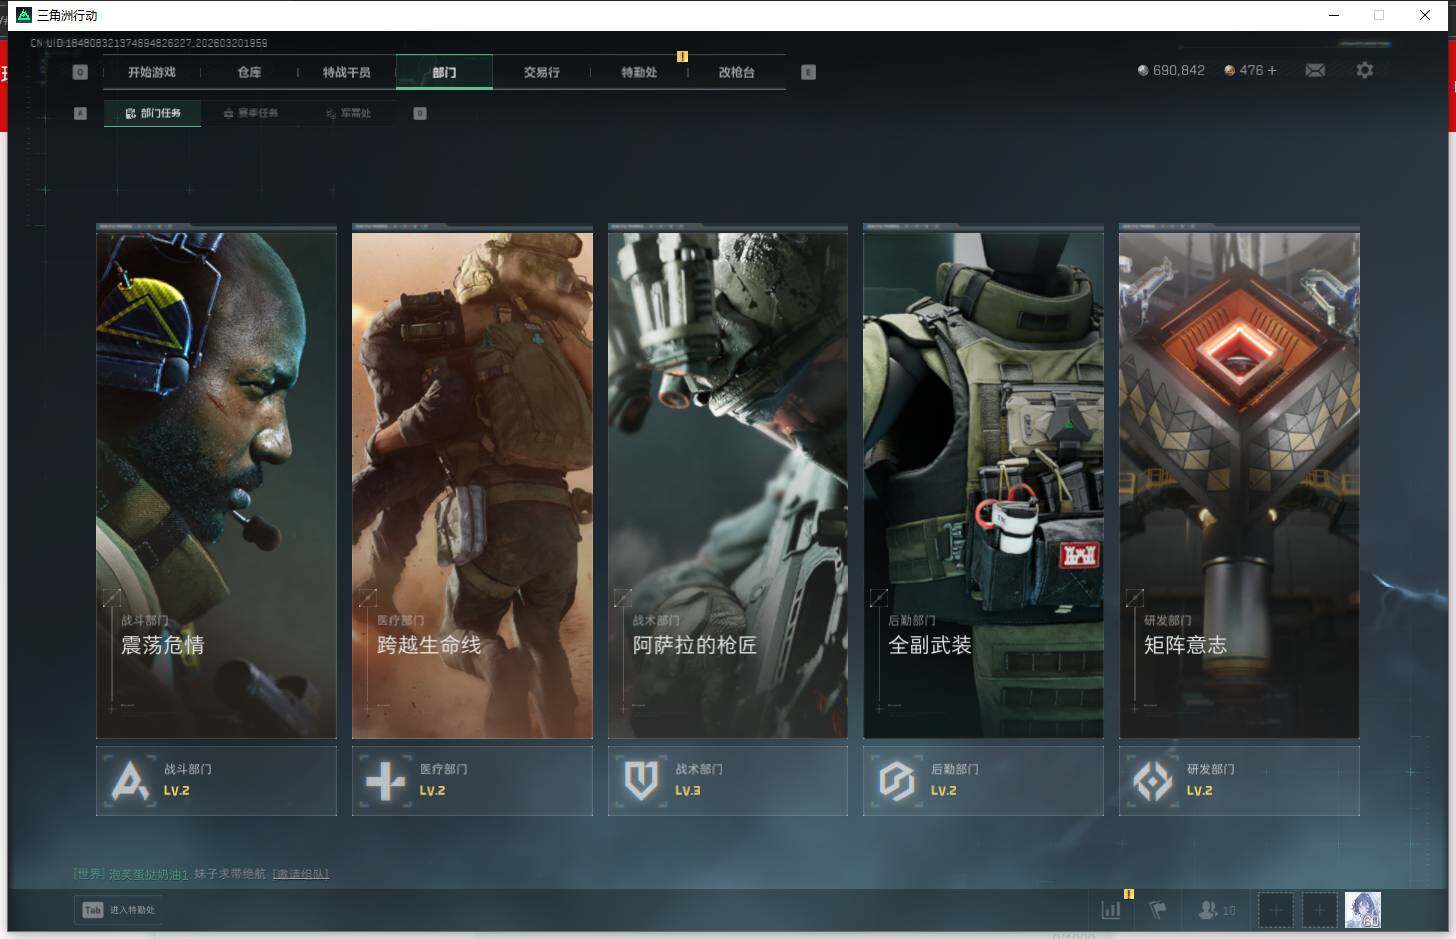Open the 交易行 tab
This screenshot has width=1456, height=939.
coord(541,72)
